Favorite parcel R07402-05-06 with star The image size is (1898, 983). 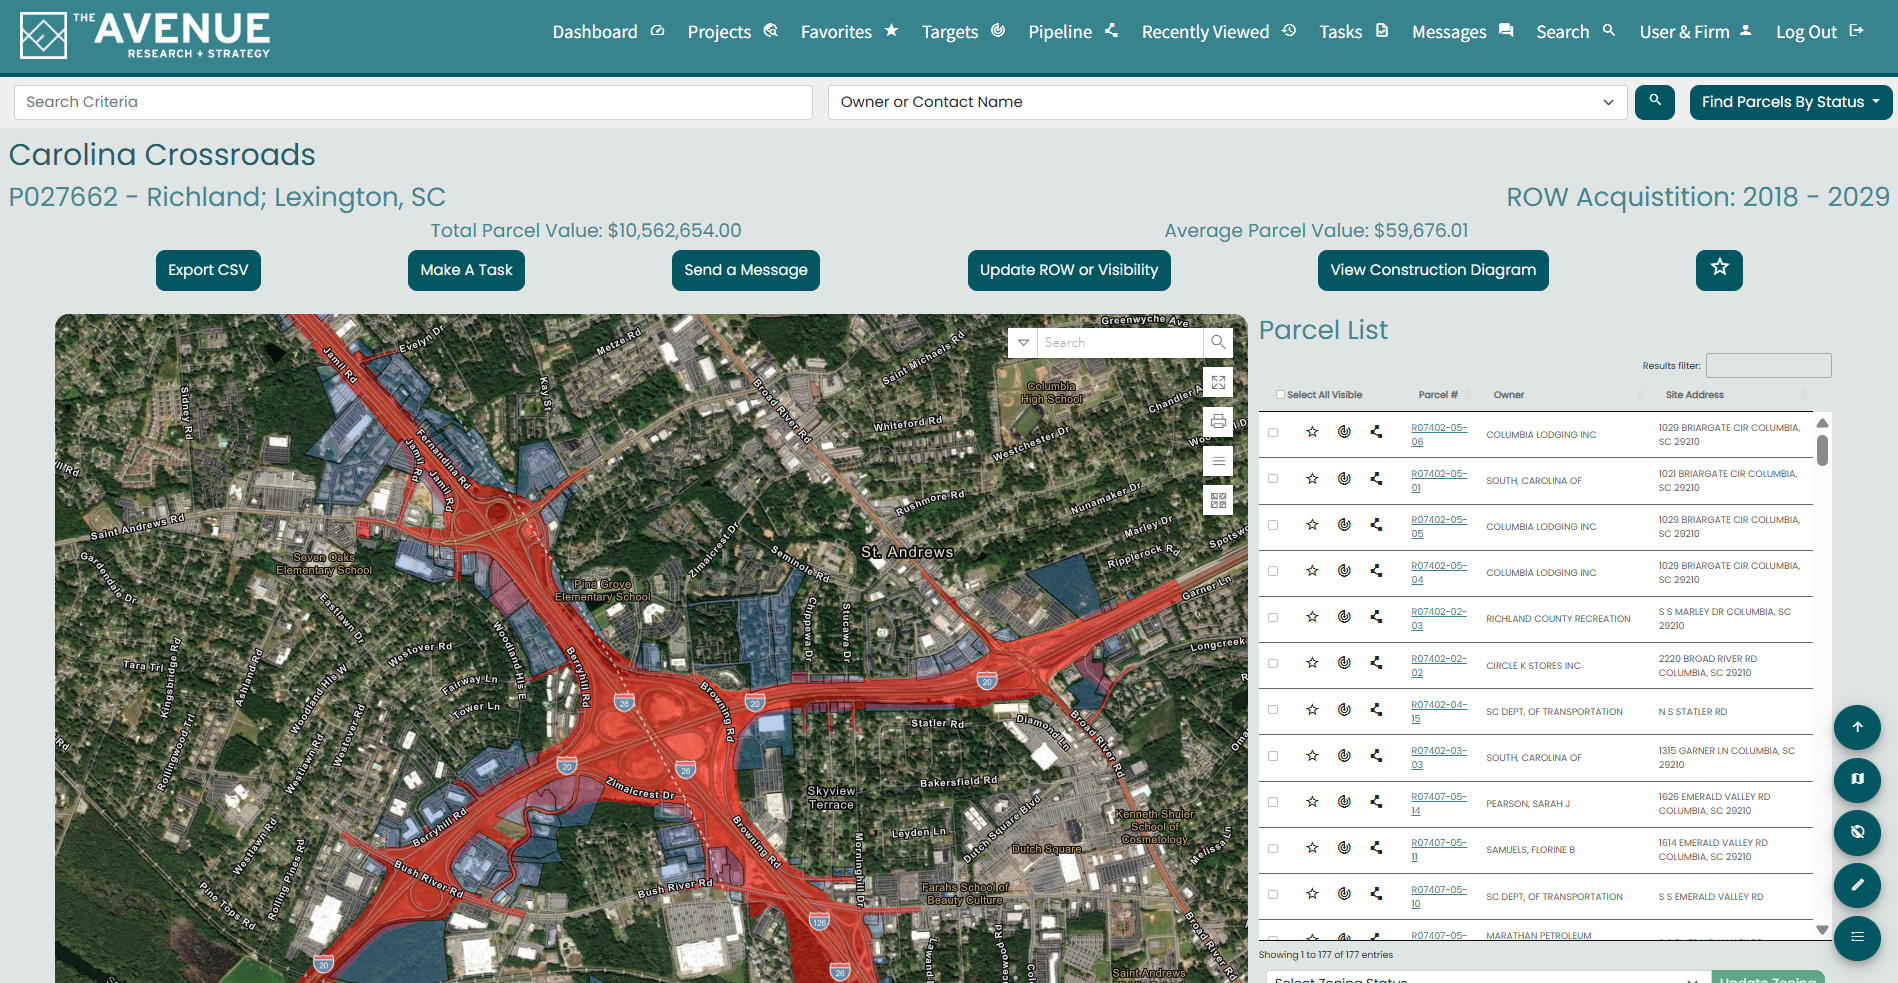tap(1312, 432)
